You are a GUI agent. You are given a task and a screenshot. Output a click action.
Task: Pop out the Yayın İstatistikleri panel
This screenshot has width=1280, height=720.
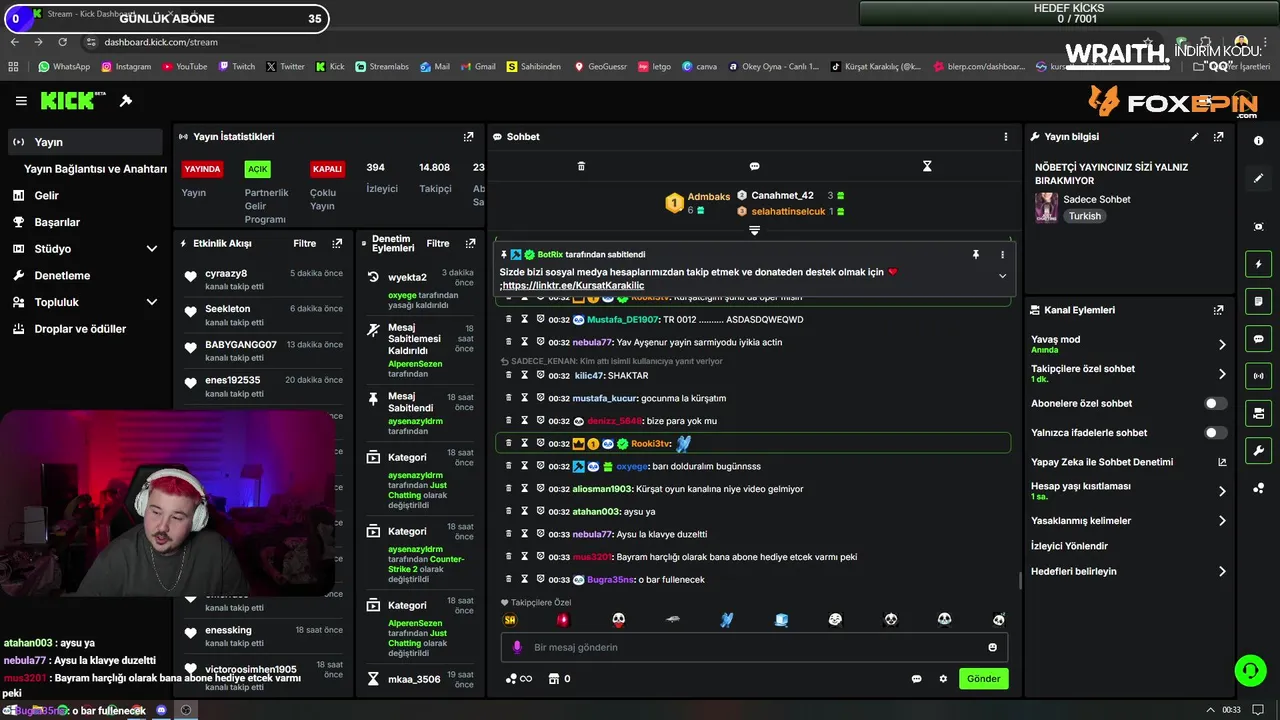tap(468, 137)
